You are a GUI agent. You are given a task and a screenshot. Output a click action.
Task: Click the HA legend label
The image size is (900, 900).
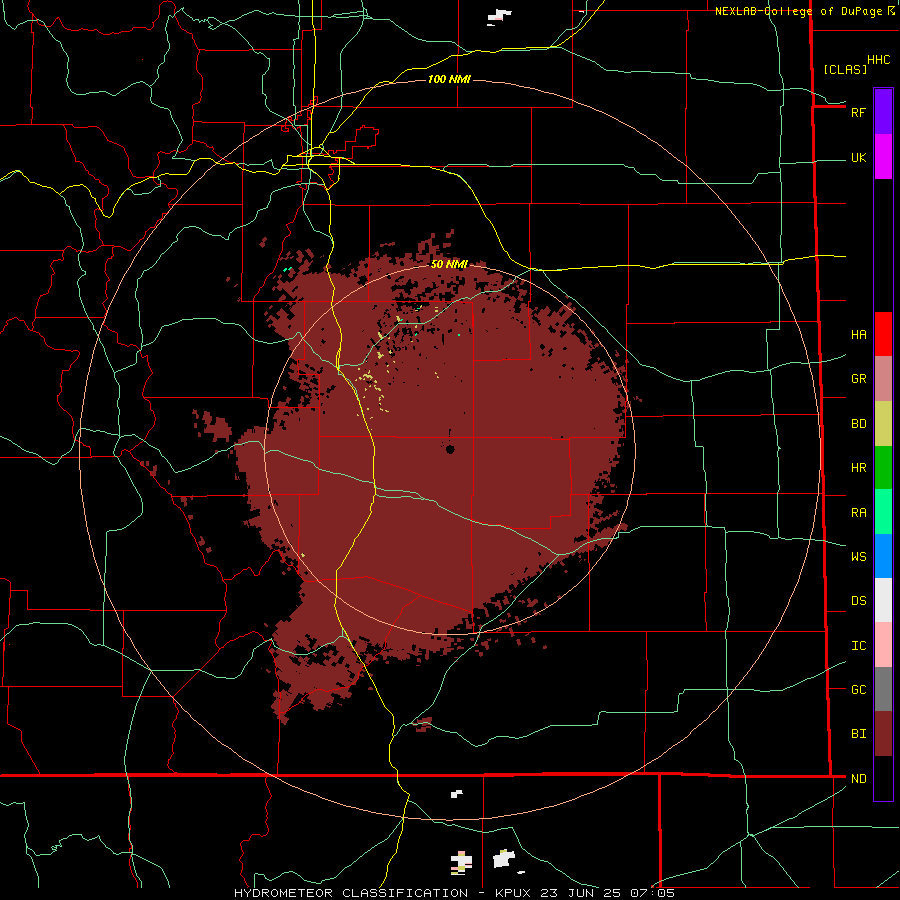tap(858, 335)
